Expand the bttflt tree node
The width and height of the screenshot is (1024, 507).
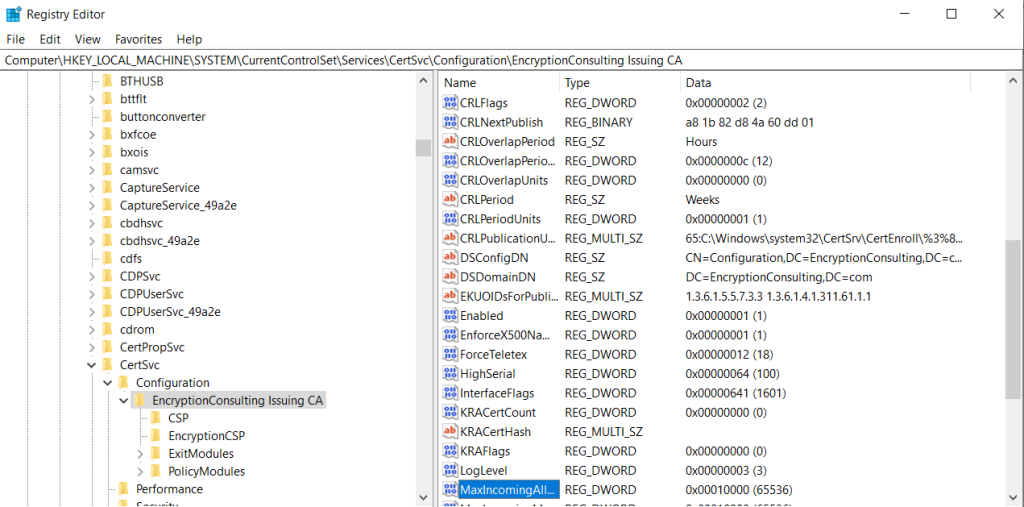[92, 99]
